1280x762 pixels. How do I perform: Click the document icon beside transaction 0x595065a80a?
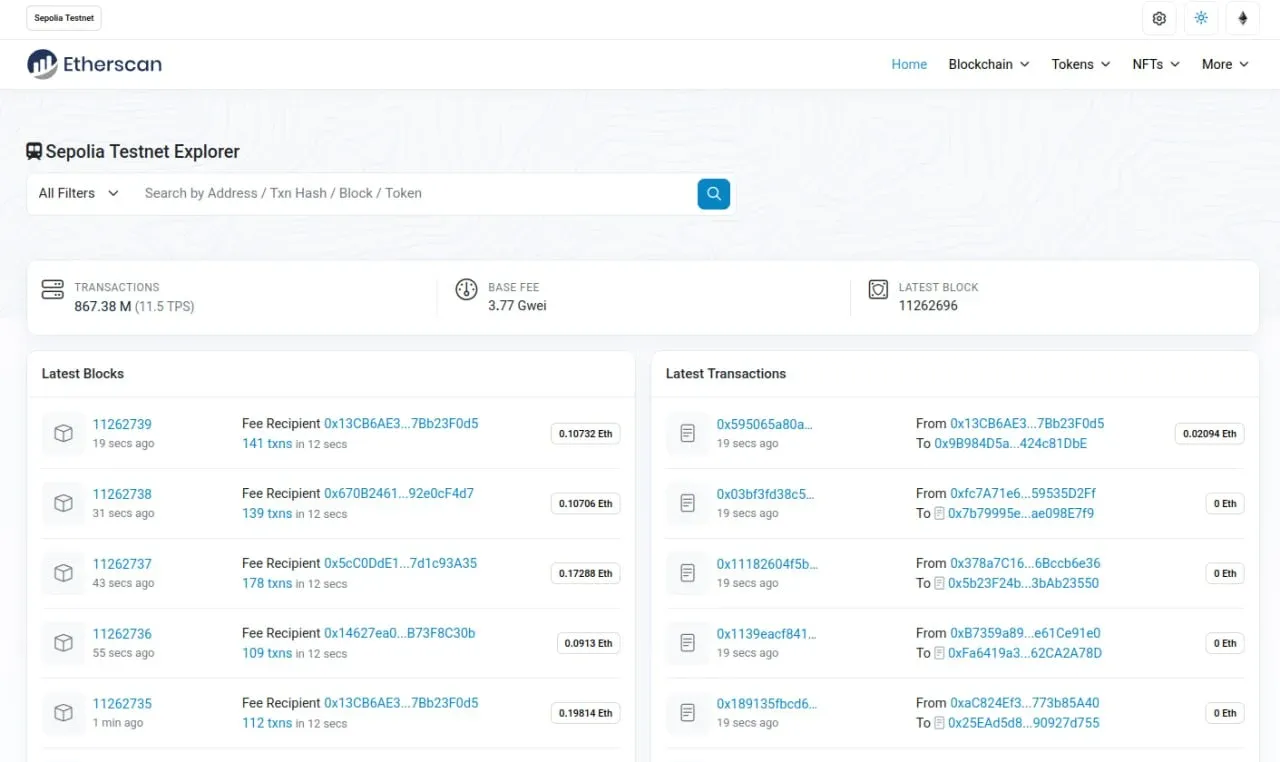click(x=687, y=433)
